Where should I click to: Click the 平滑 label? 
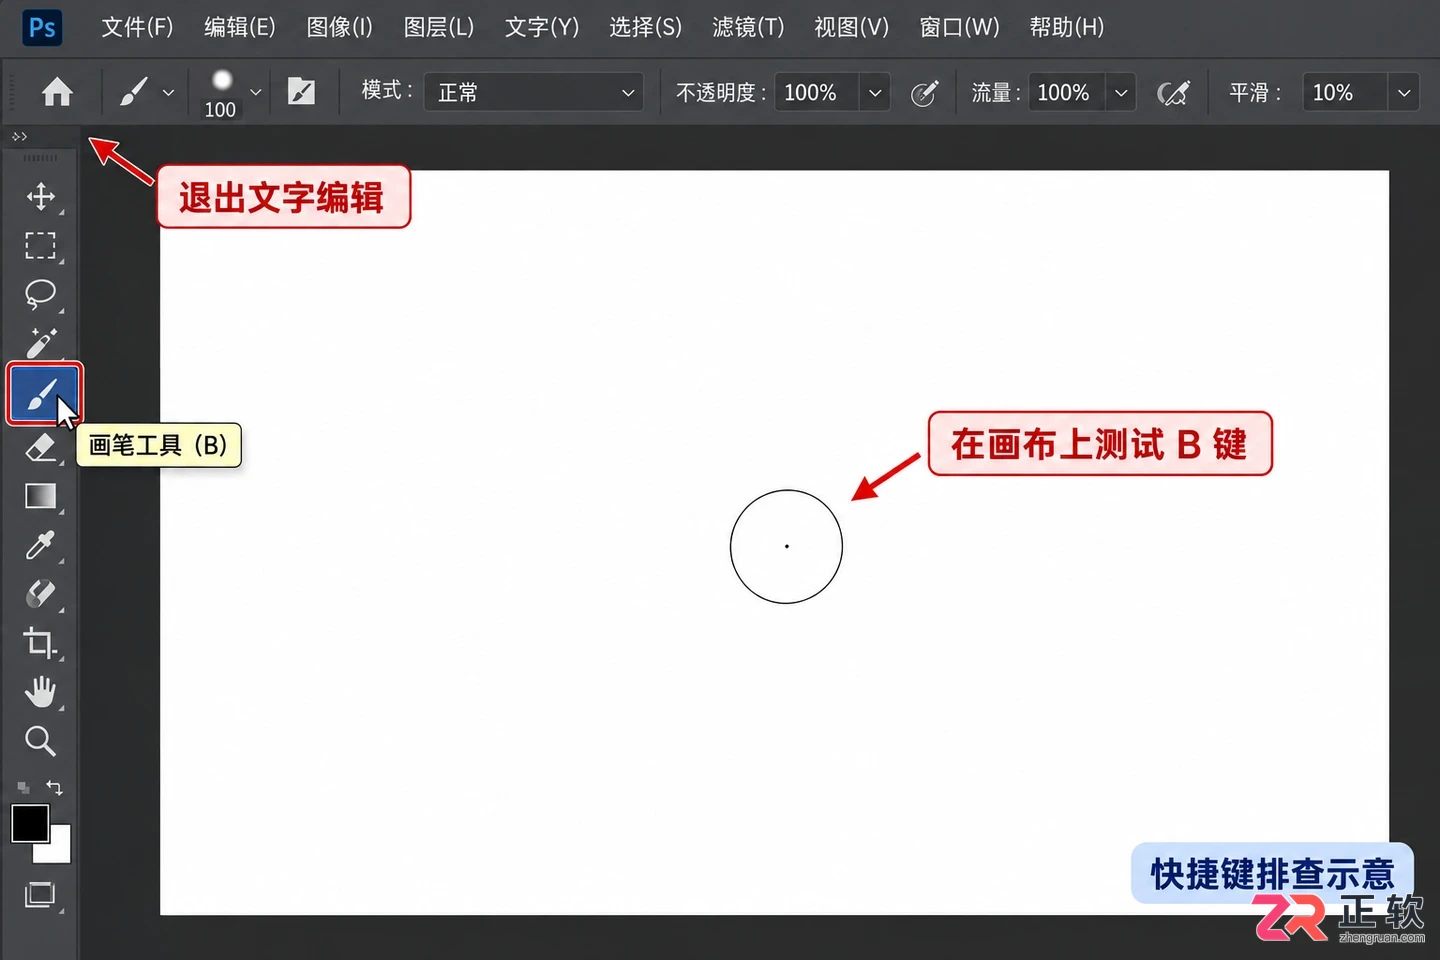pyautogui.click(x=1255, y=93)
